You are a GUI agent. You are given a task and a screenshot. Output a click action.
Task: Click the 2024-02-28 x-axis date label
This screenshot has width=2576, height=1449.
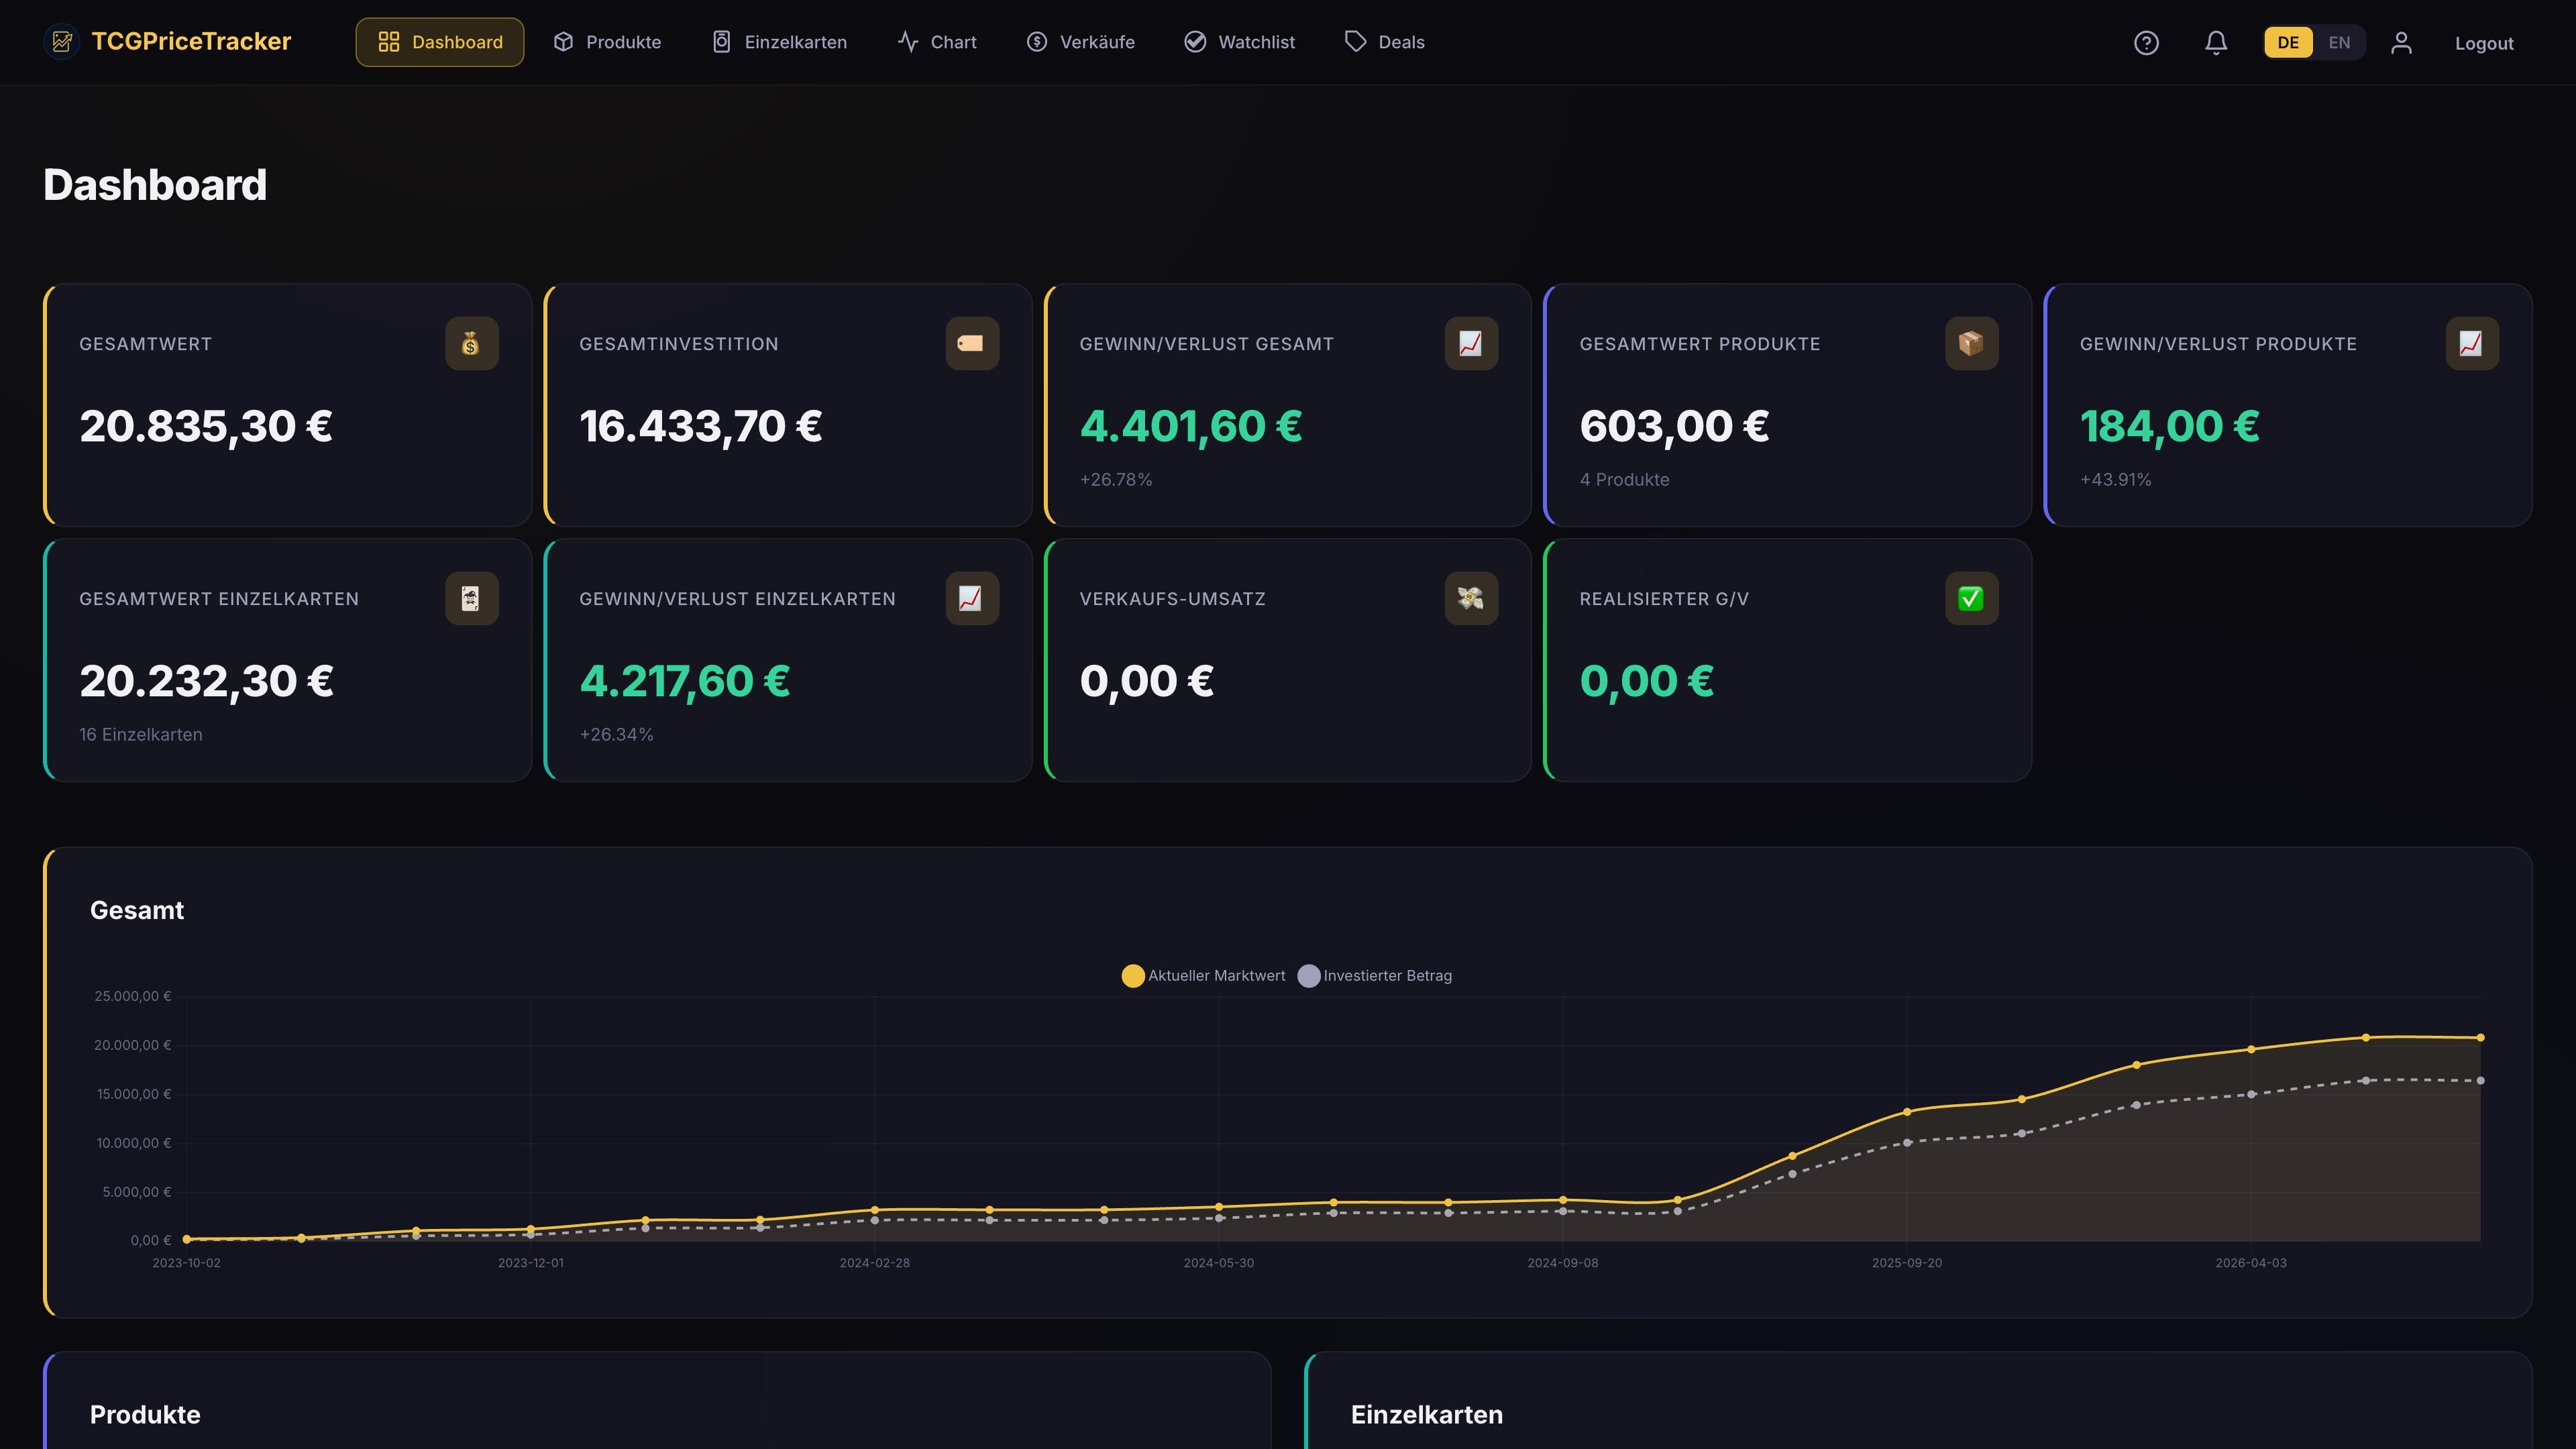pyautogui.click(x=875, y=1264)
